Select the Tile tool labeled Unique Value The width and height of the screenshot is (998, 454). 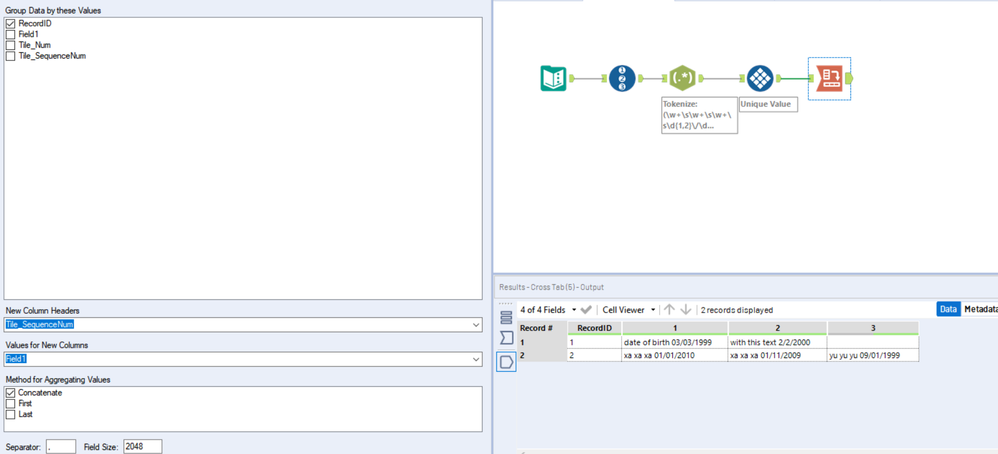[759, 78]
